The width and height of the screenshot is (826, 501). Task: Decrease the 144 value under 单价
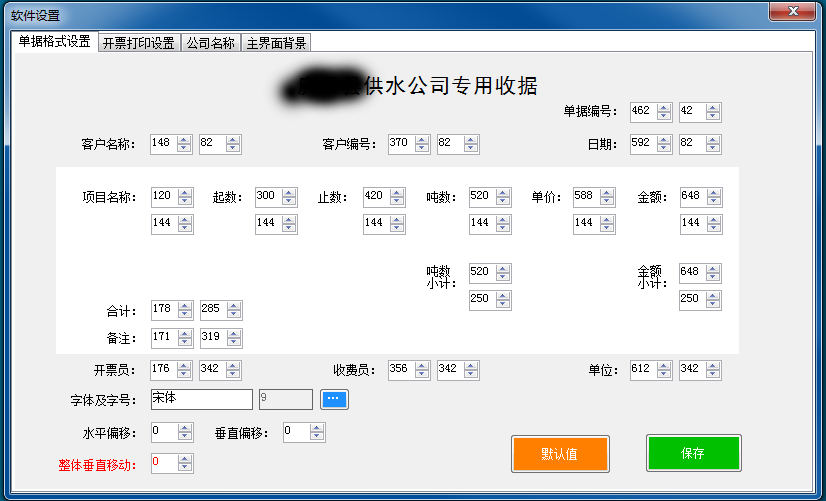607,228
